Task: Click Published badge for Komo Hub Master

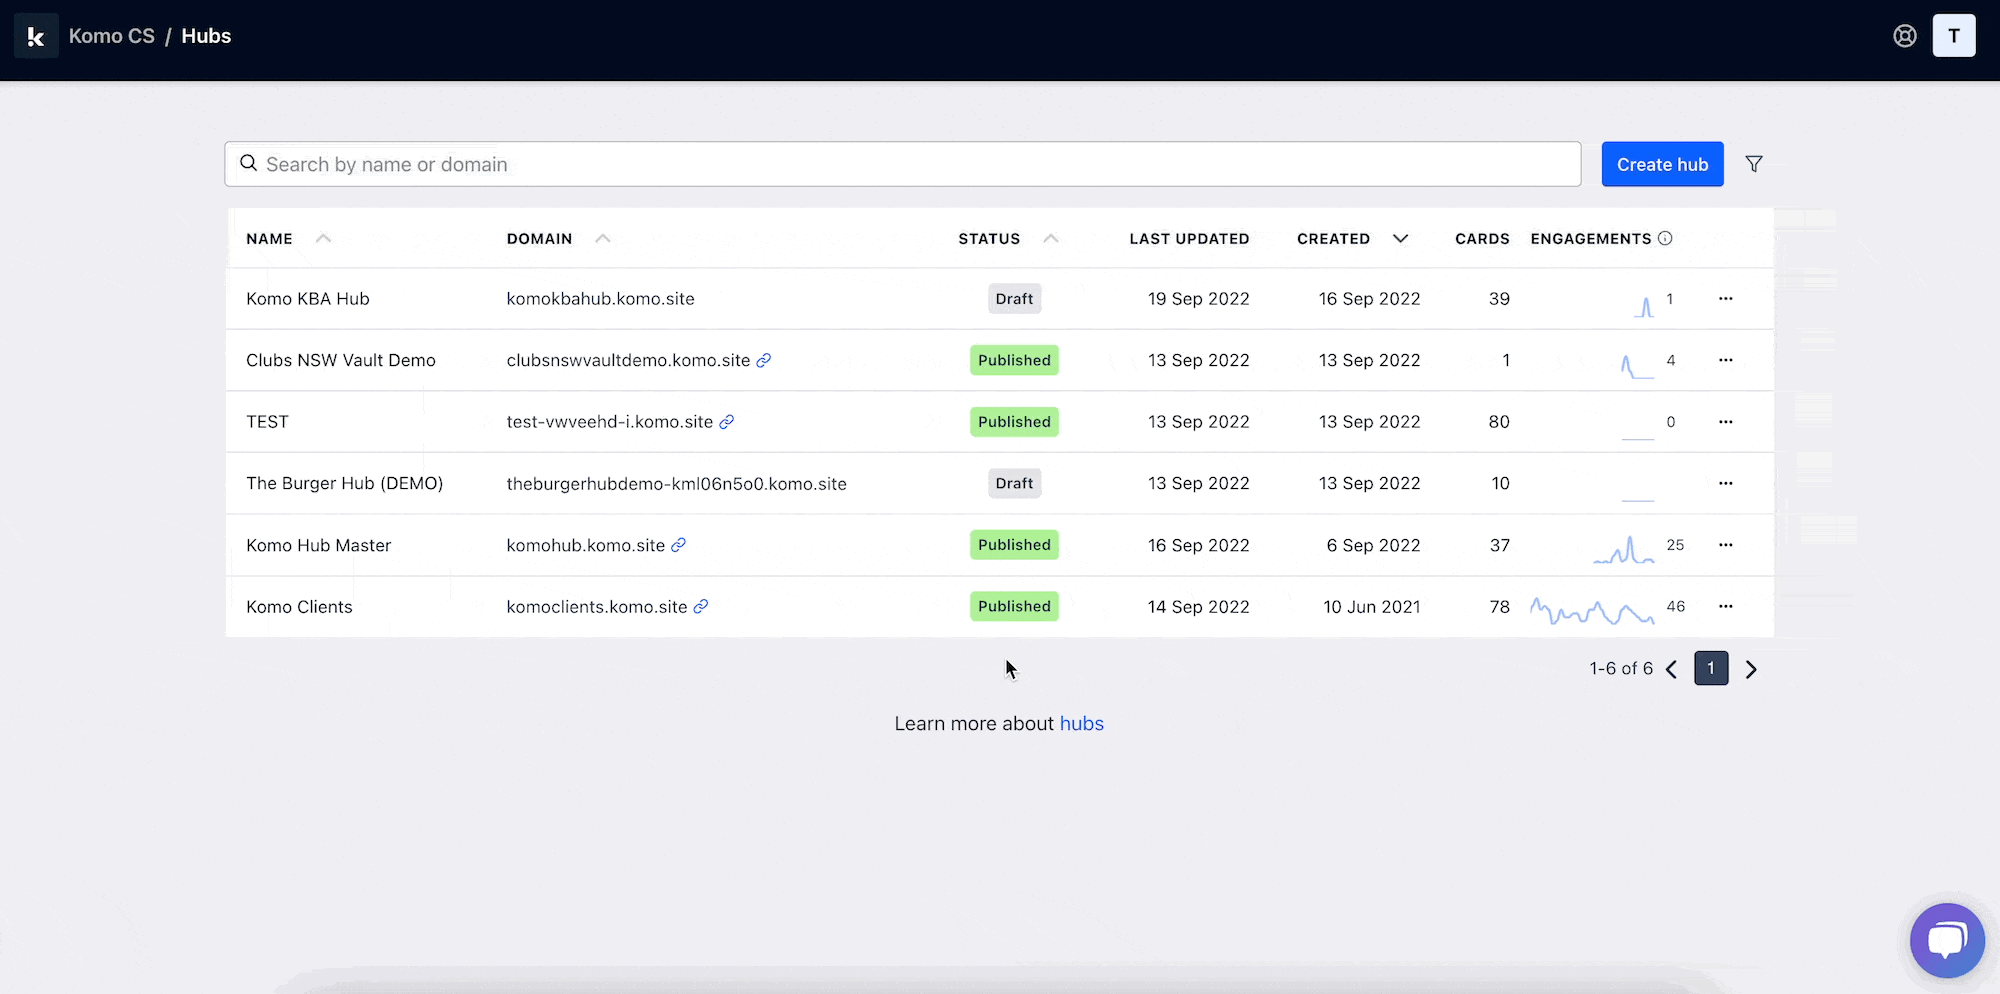Action: [1014, 545]
